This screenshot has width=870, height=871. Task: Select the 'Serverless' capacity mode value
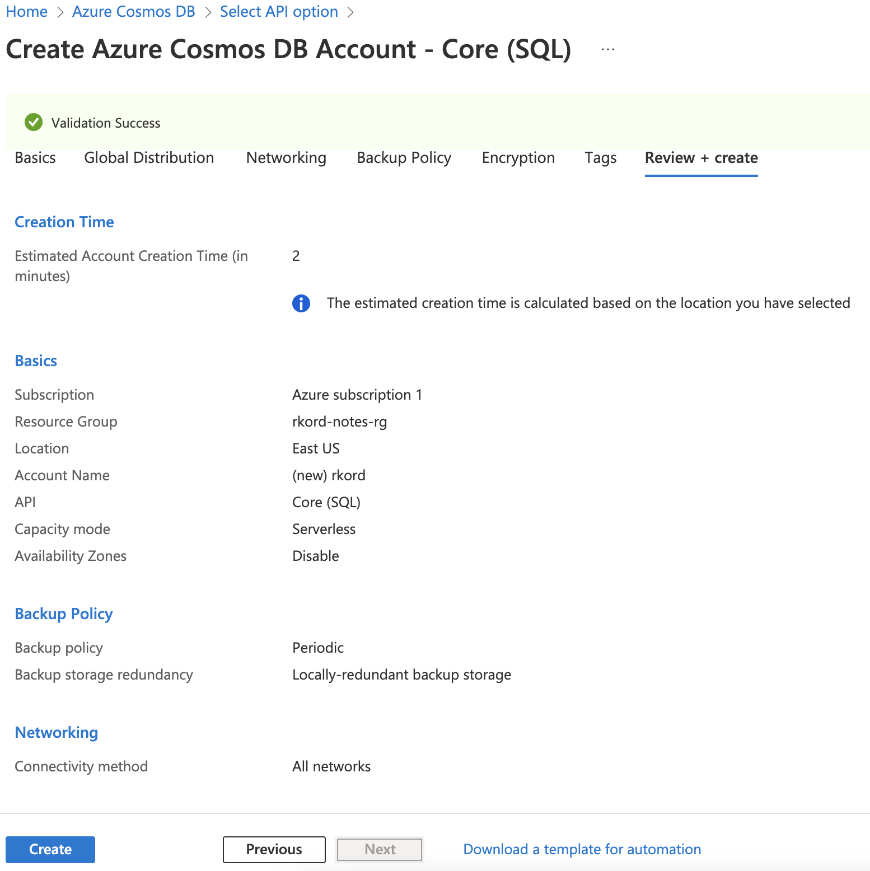(x=323, y=529)
